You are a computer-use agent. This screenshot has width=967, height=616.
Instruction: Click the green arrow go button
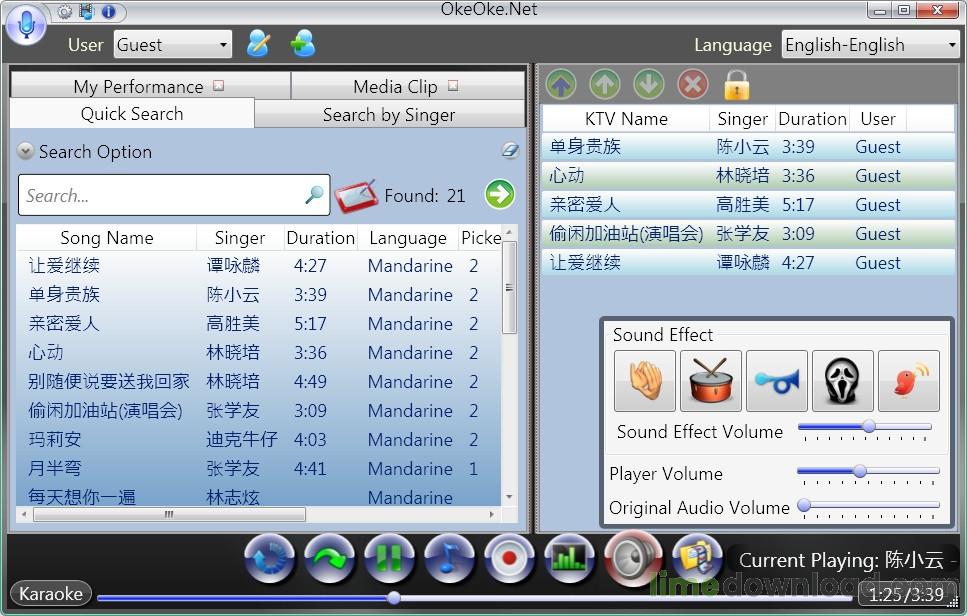pos(500,194)
